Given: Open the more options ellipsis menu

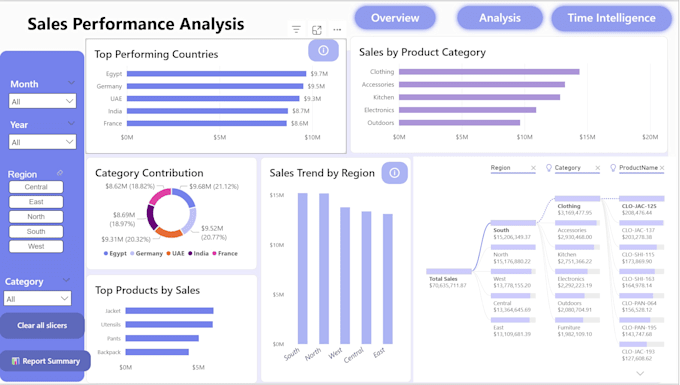Looking at the screenshot, I should click(x=337, y=29).
